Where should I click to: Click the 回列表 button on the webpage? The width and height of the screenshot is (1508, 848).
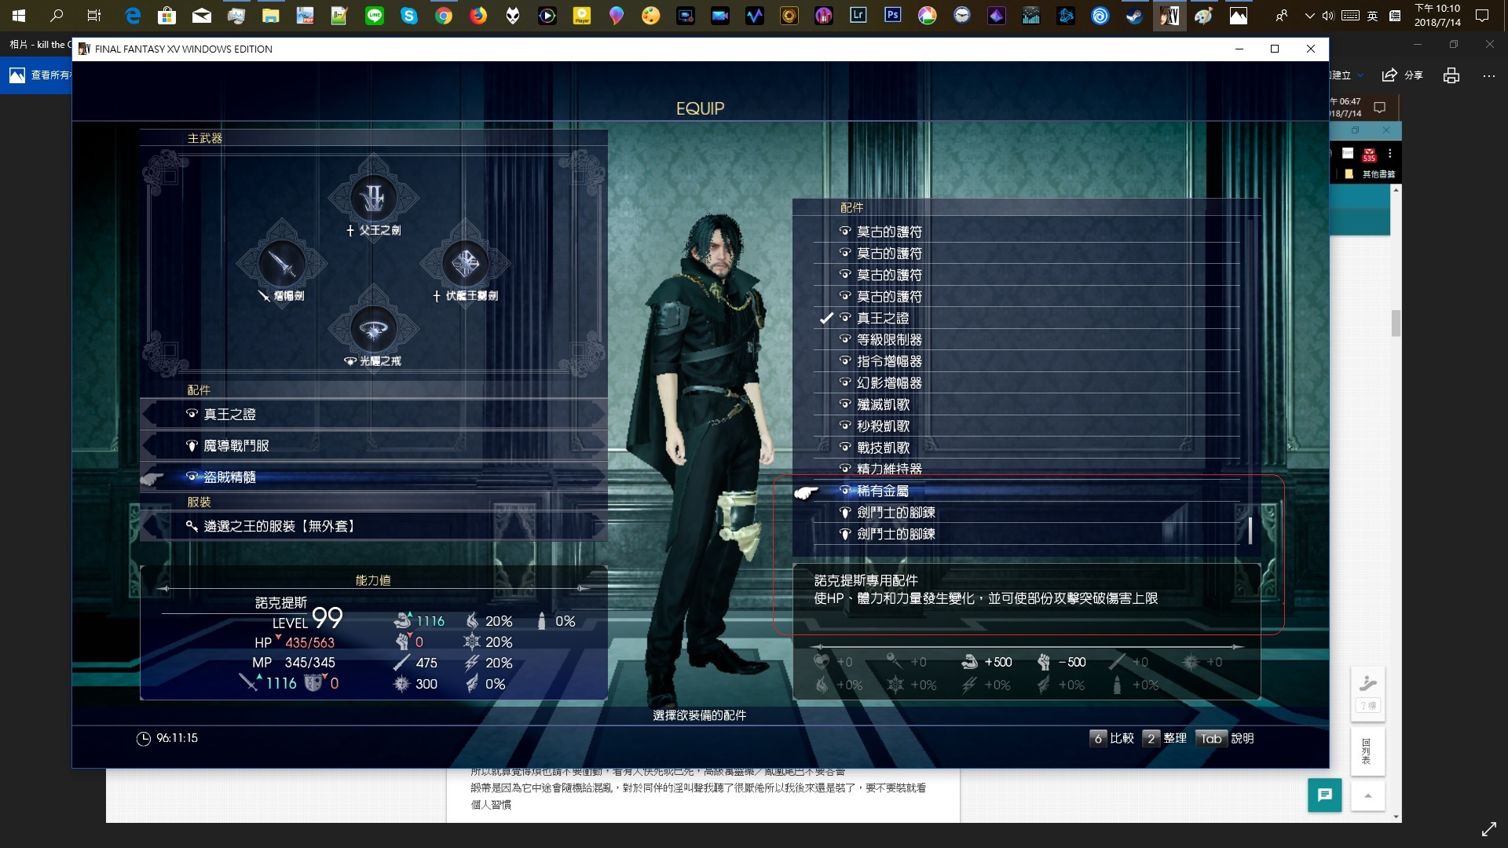click(1367, 751)
